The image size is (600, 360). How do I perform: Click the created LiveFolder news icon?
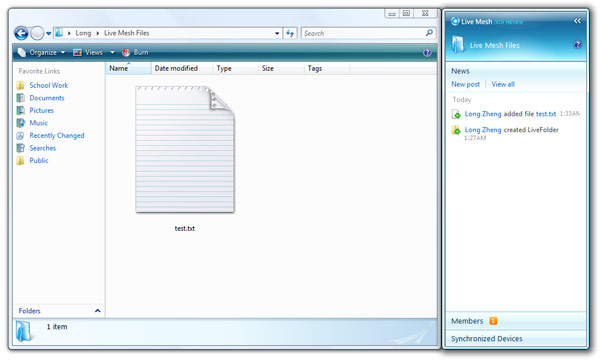456,130
